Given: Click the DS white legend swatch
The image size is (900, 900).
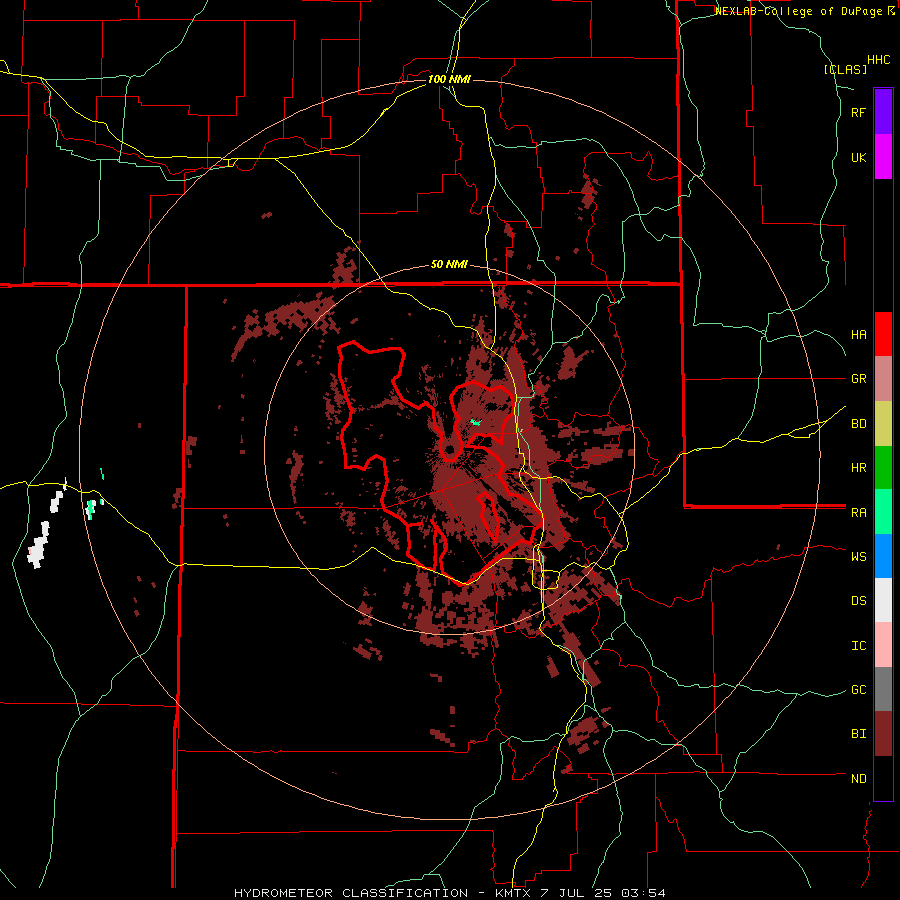Looking at the screenshot, I should point(883,600).
